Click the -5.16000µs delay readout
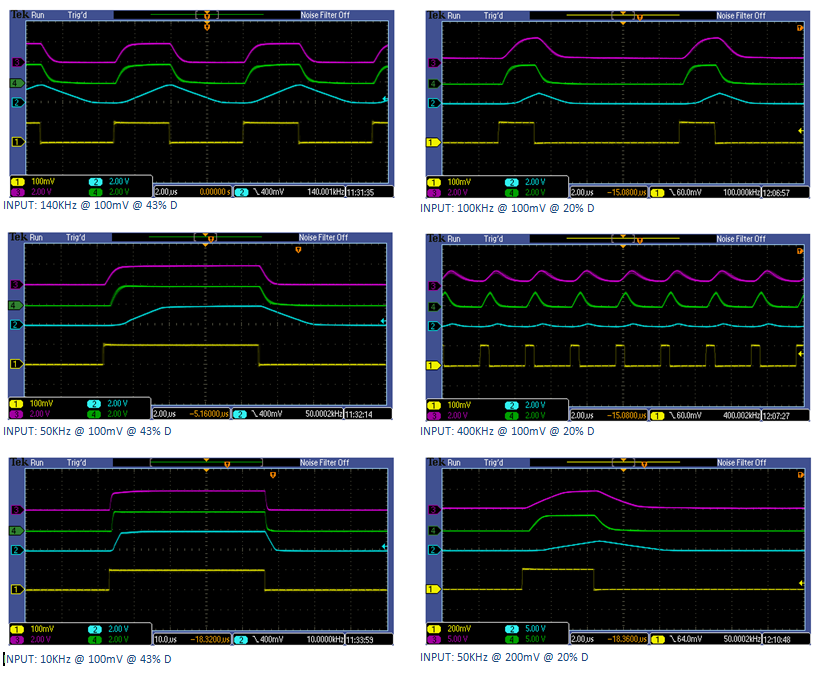The image size is (822, 677). click(210, 414)
